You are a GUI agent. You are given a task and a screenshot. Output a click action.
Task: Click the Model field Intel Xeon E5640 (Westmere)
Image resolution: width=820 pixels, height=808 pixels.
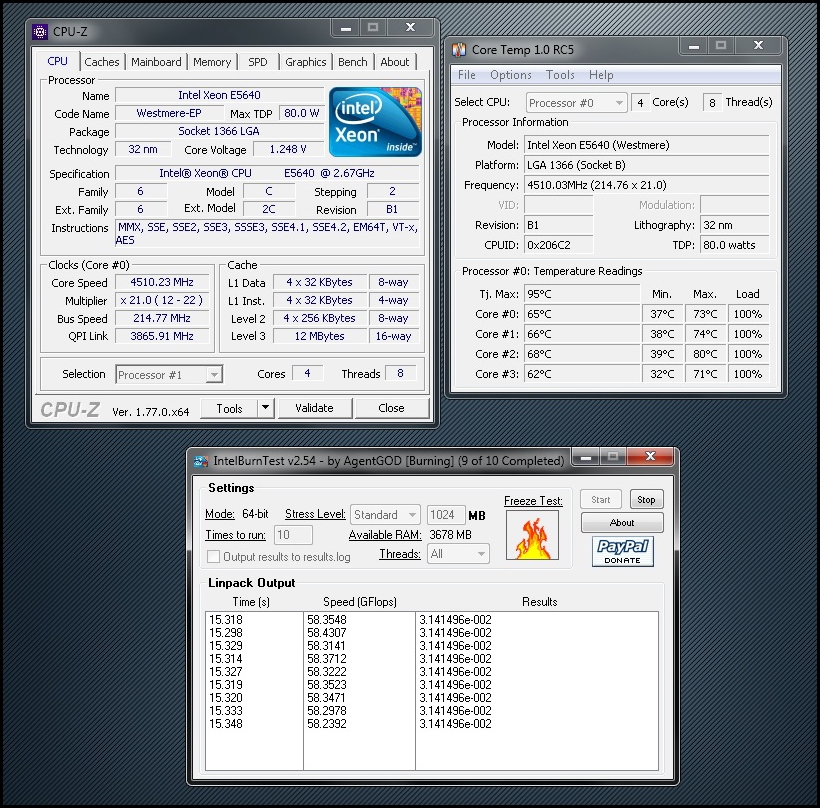click(x=646, y=145)
